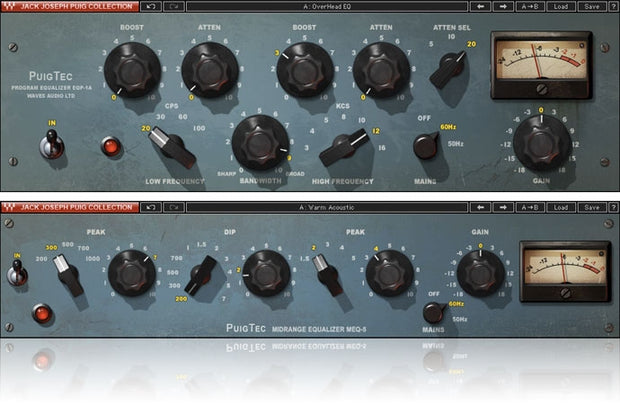Click Atten Sel selector knob
Viewport: 620px width, 404px height.
[x=449, y=70]
